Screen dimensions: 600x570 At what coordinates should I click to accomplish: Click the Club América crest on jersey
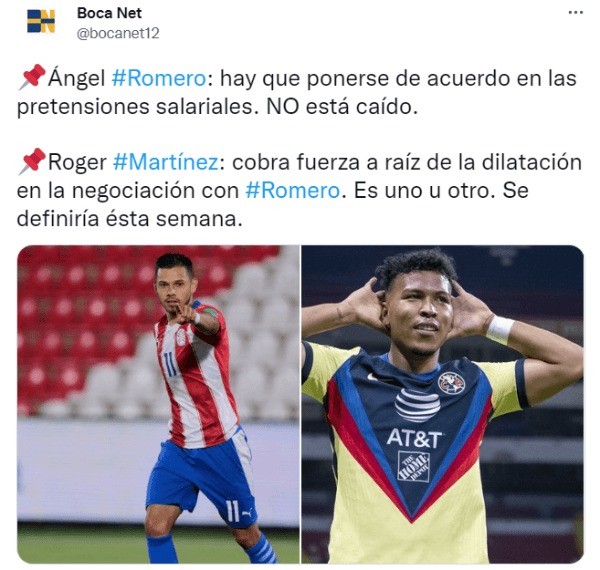click(x=451, y=383)
